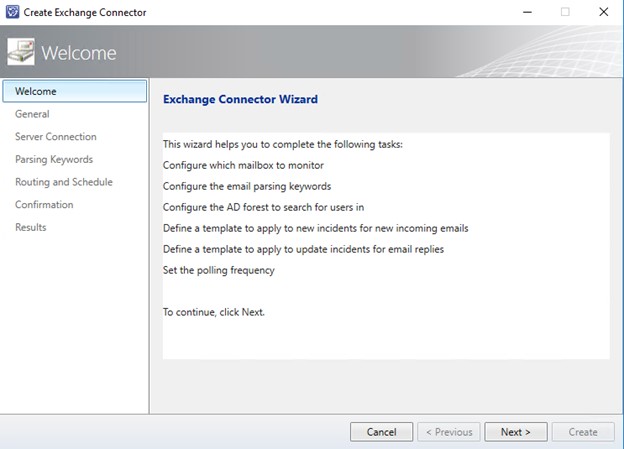Viewport: 624px width, 449px height.
Task: Jump to the Confirmation step
Action: click(44, 205)
